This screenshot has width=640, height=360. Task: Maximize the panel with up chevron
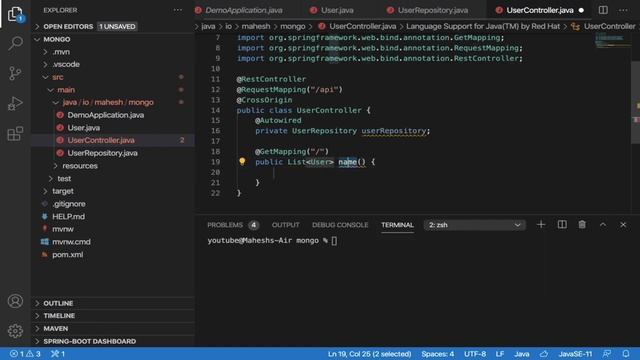pos(603,224)
